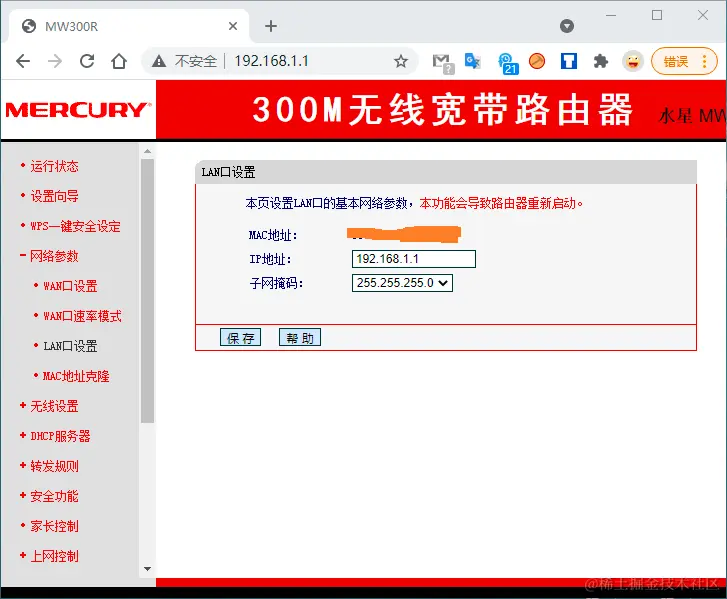Reload the router page
This screenshot has height=599, width=727.
pyautogui.click(x=87, y=61)
